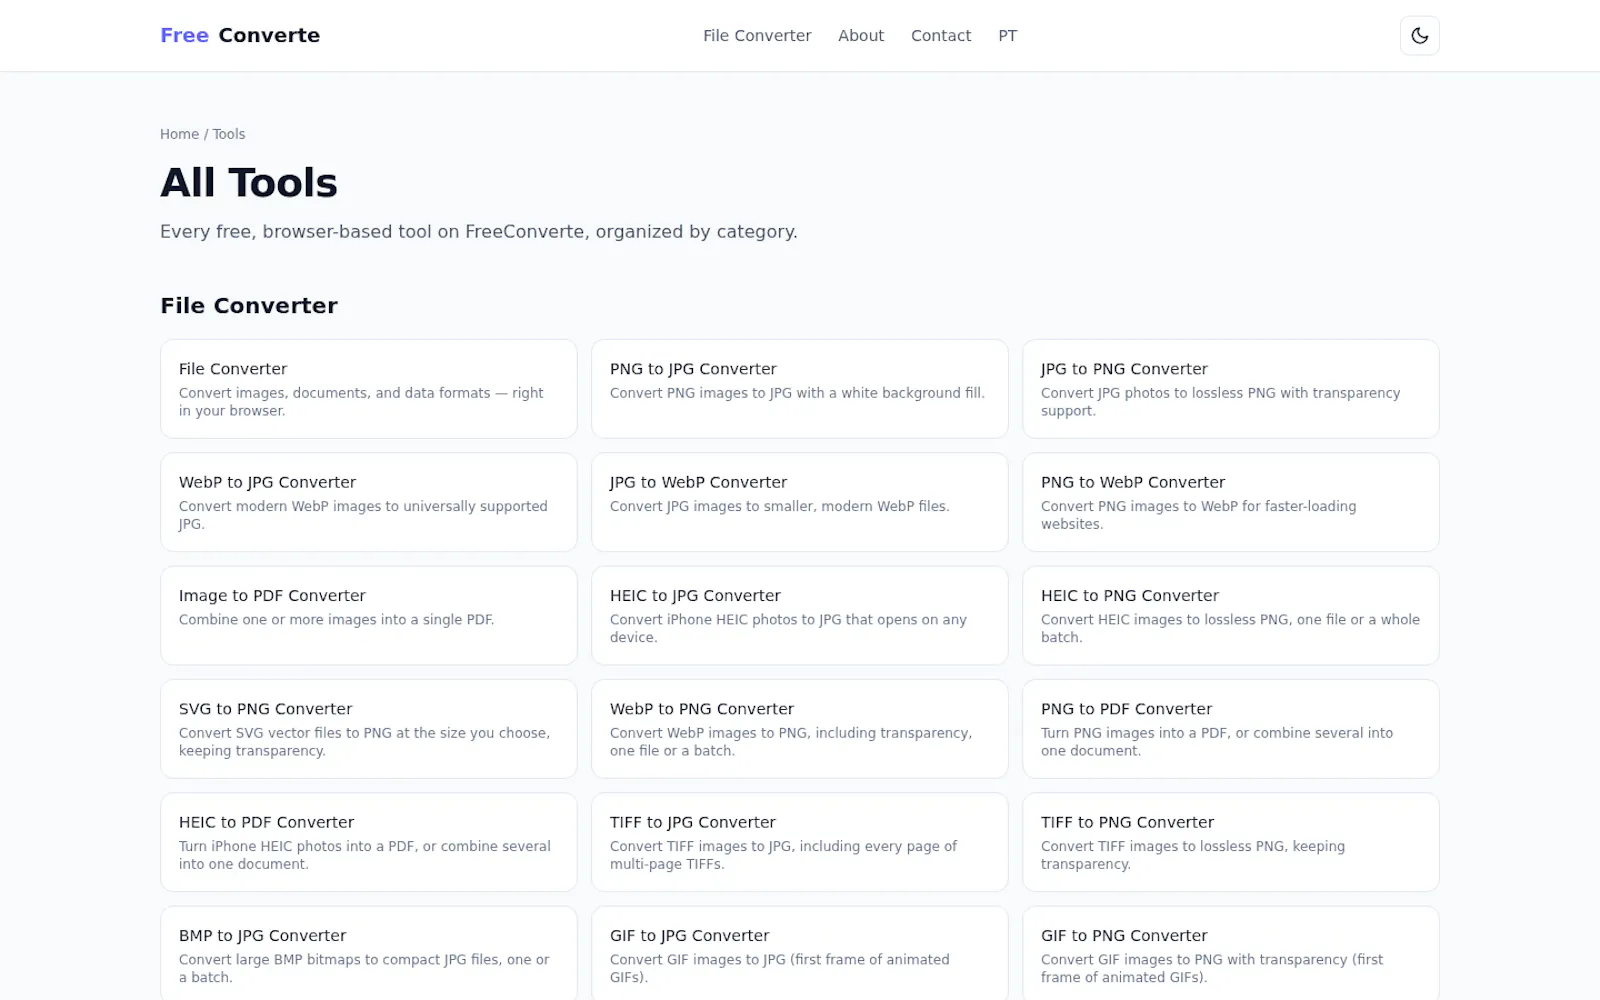This screenshot has height=1000, width=1600.
Task: Open the GIF to JPG Converter card
Action: [800, 953]
